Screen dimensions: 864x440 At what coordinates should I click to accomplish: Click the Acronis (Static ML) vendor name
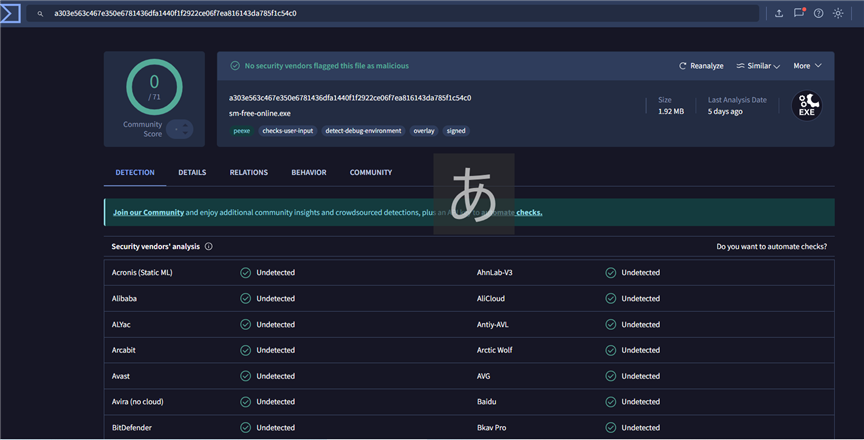pos(142,272)
